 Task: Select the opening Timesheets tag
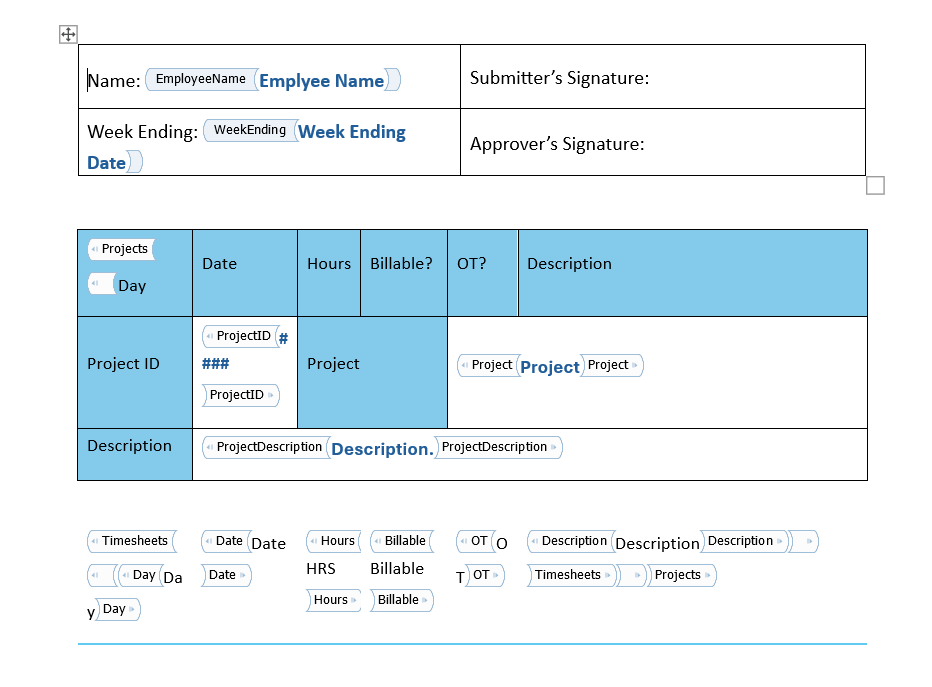(x=133, y=541)
